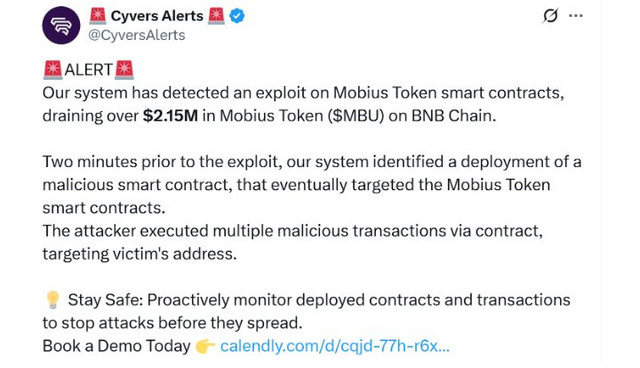Screen dimensions: 640x368
Task: Open the Cyvers Alerts profile avatar
Action: [61, 25]
